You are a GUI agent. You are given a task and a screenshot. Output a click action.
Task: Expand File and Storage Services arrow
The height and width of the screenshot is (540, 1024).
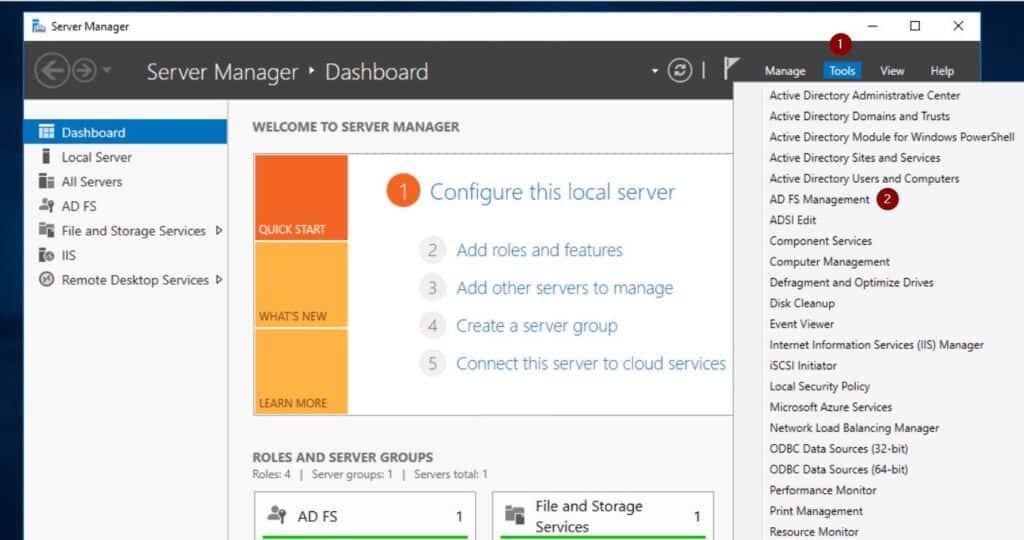coord(219,230)
